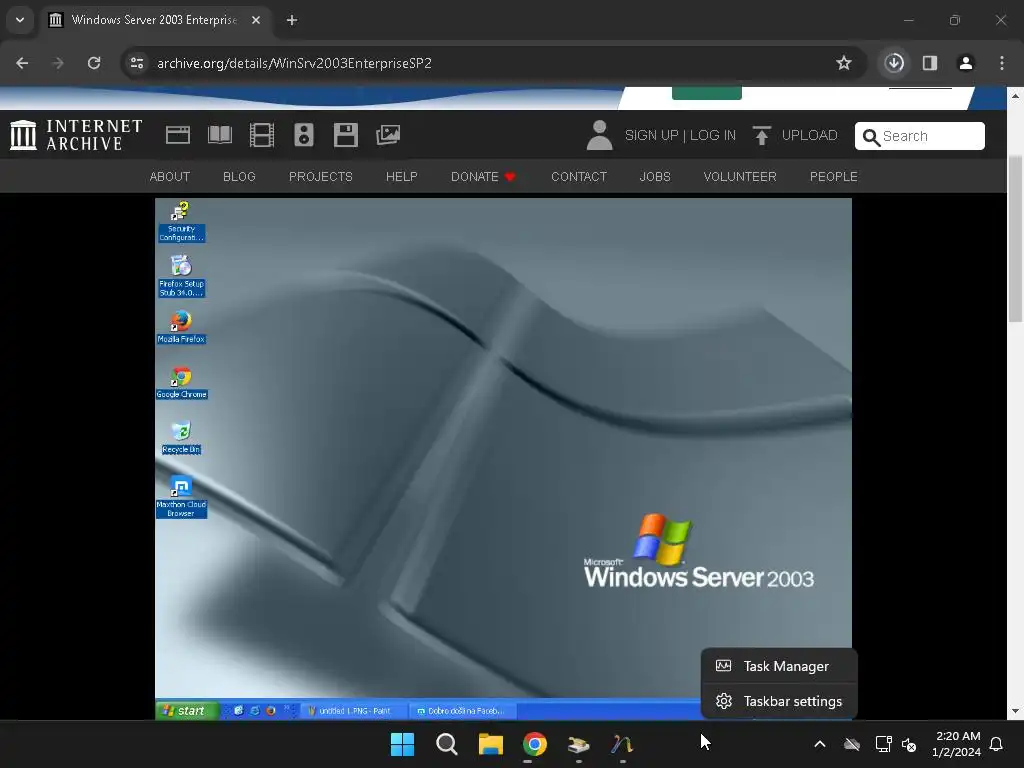The width and height of the screenshot is (1024, 768).
Task: Open the PROJECTS link
Action: pos(321,176)
